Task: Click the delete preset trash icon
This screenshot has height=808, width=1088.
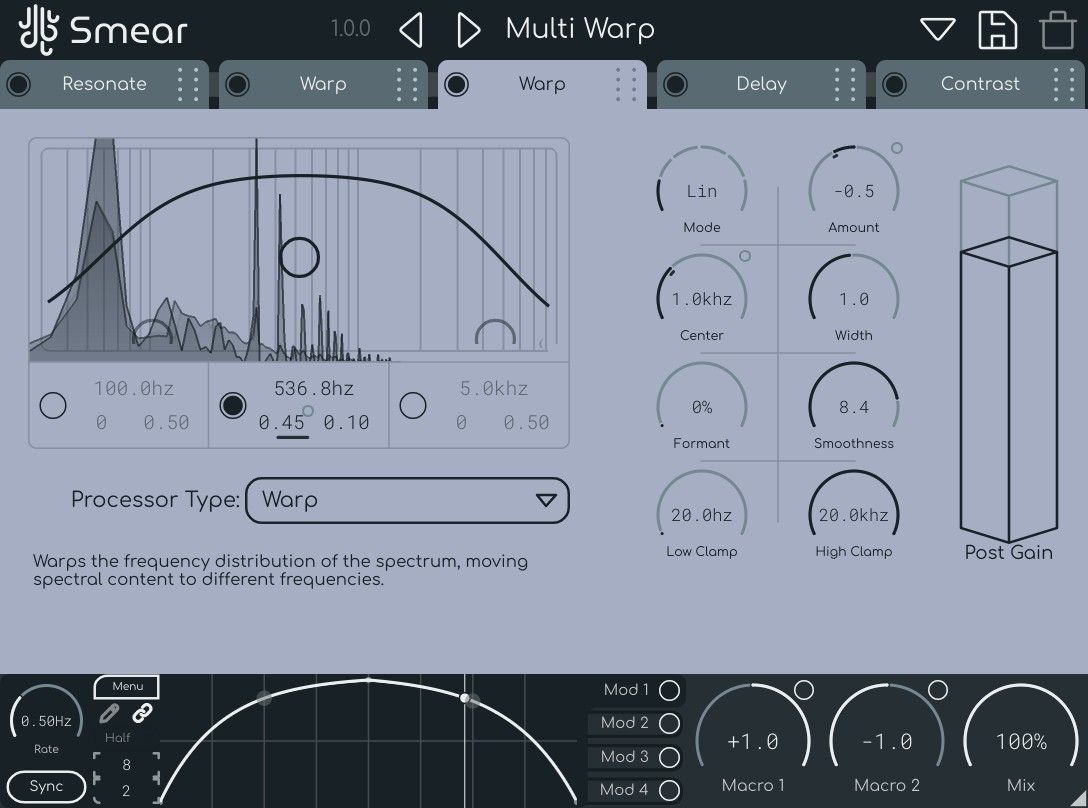Action: [x=1057, y=30]
